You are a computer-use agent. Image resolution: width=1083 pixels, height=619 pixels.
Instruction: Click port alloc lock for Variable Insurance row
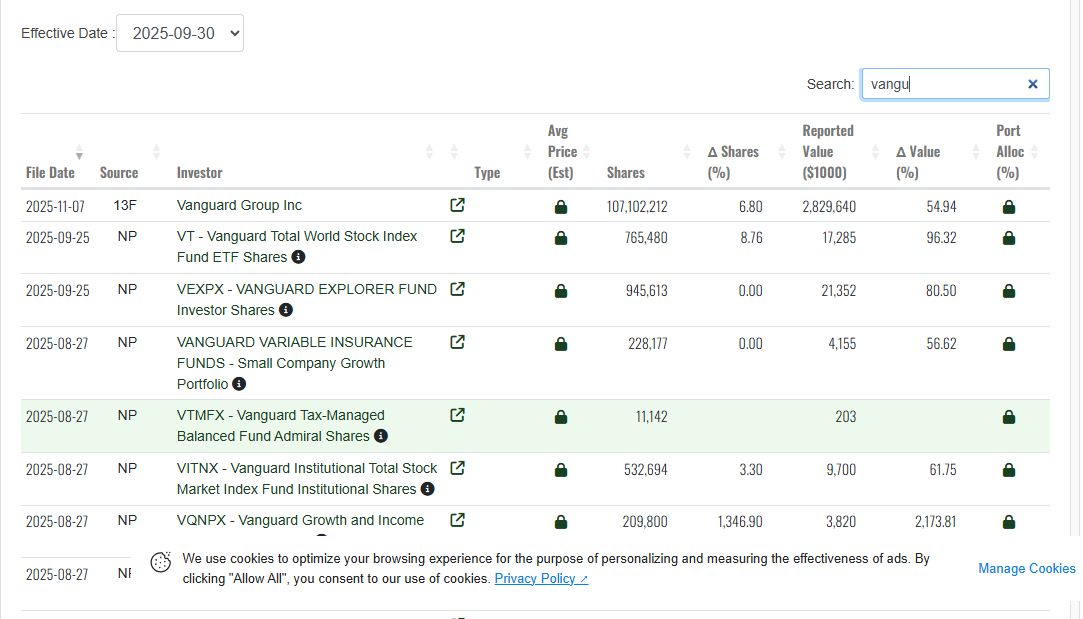[1008, 344]
